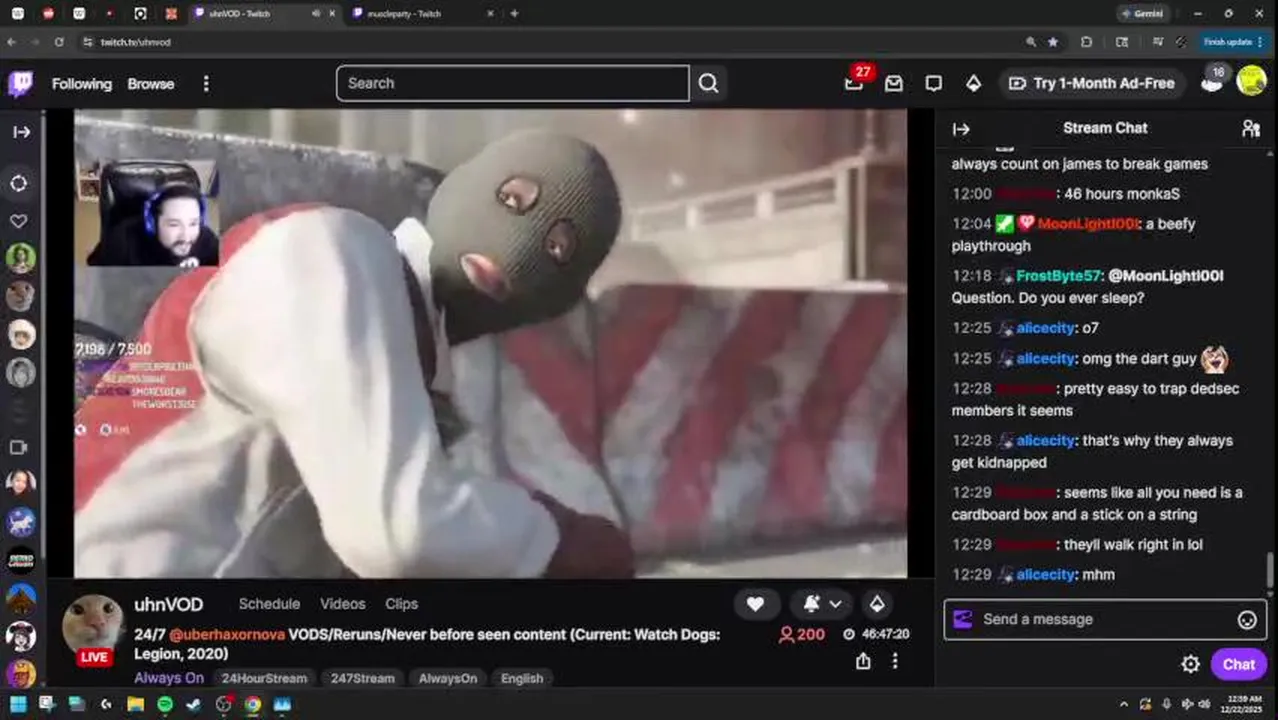Open the Finish update menu
This screenshot has height=720, width=1278.
click(1232, 42)
